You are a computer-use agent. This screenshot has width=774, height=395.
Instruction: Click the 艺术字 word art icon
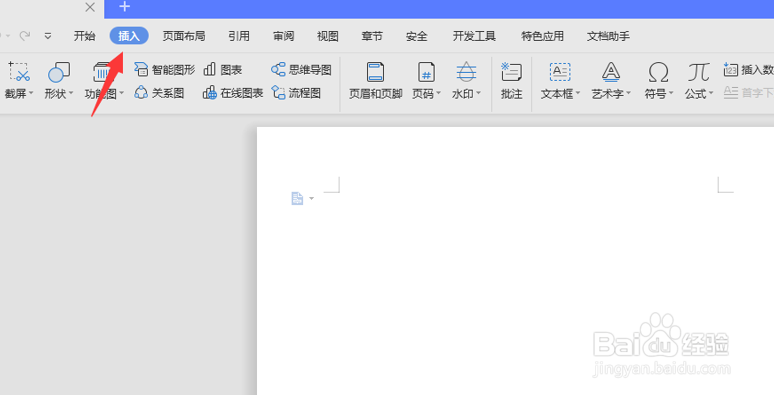[611, 72]
